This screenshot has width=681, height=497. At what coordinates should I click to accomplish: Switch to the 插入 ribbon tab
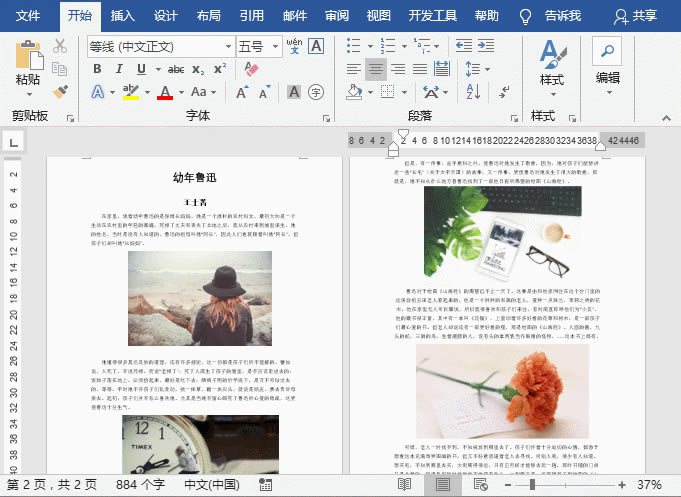(123, 15)
